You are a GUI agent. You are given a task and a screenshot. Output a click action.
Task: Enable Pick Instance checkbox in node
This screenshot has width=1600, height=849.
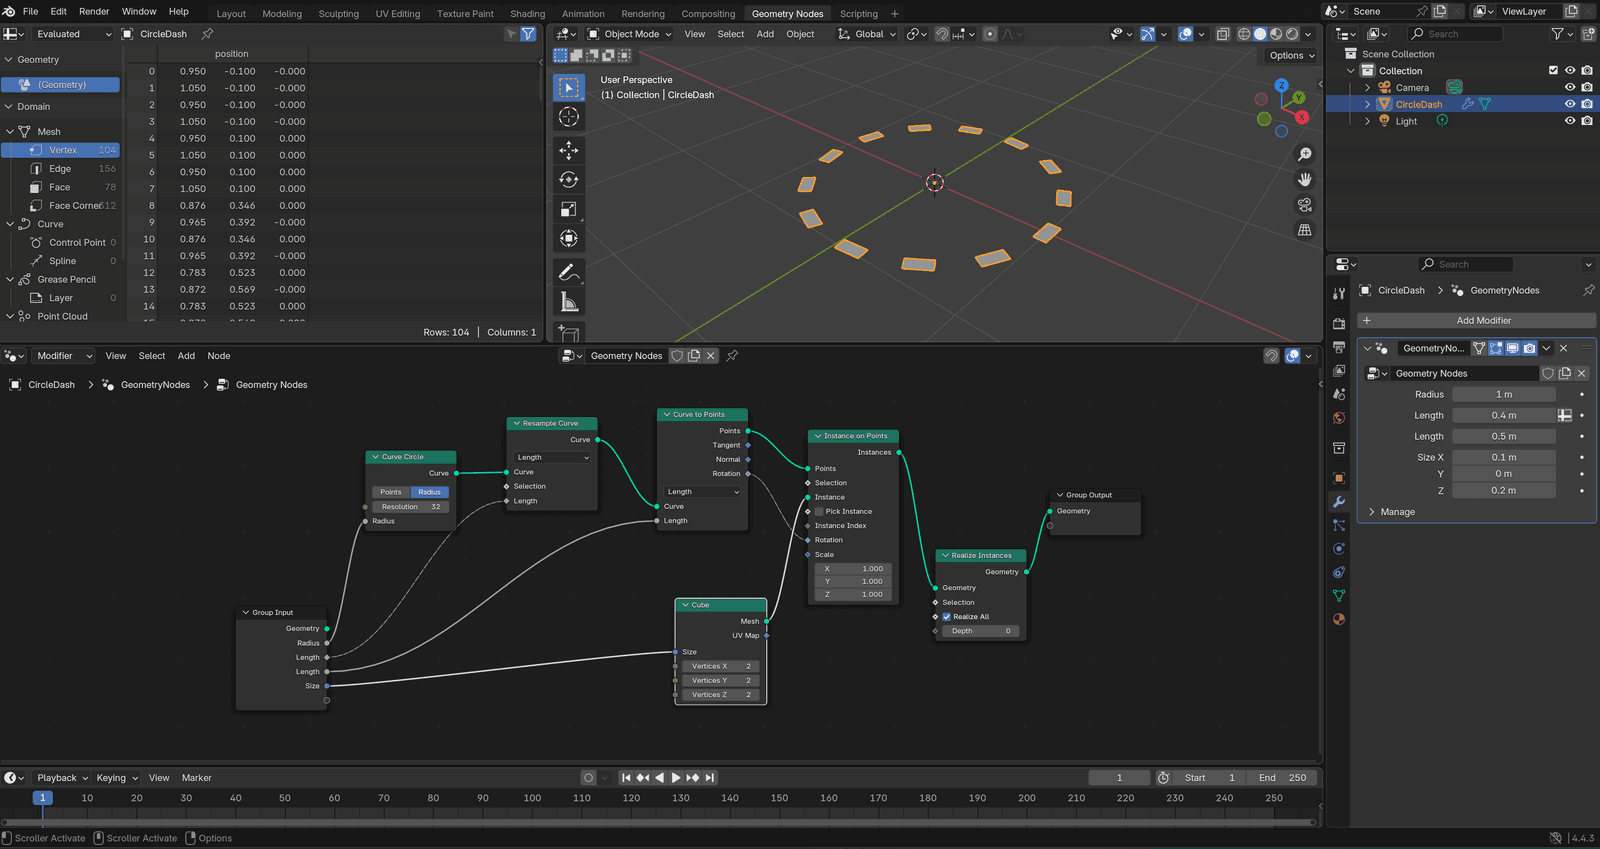820,512
